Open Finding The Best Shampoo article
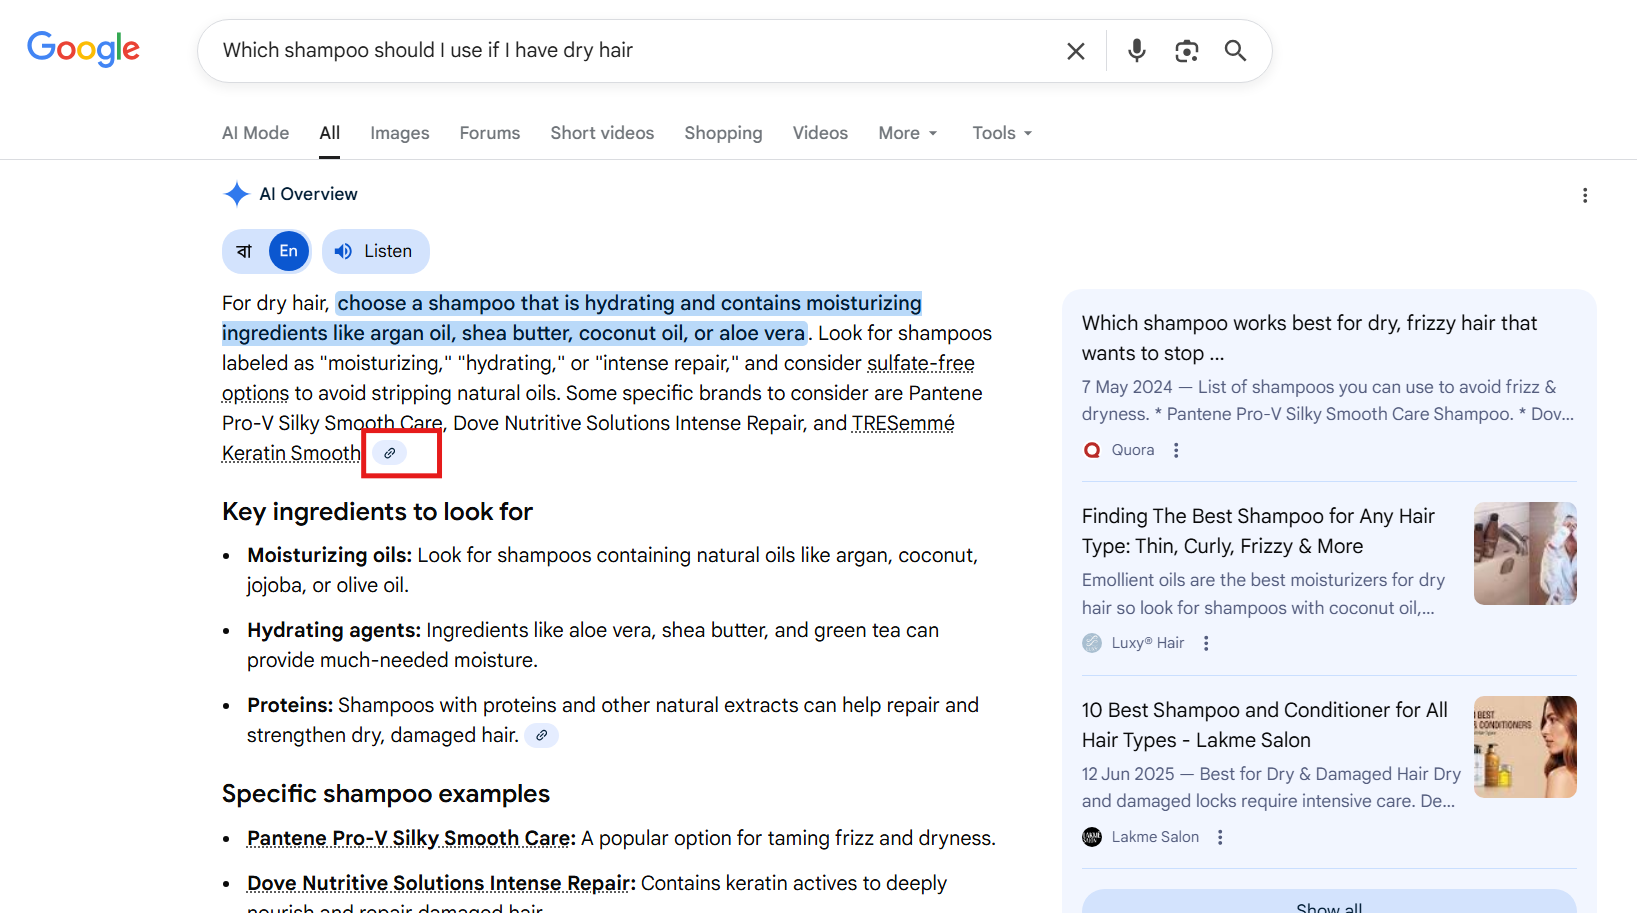Image resolution: width=1637 pixels, height=913 pixels. click(x=1258, y=531)
